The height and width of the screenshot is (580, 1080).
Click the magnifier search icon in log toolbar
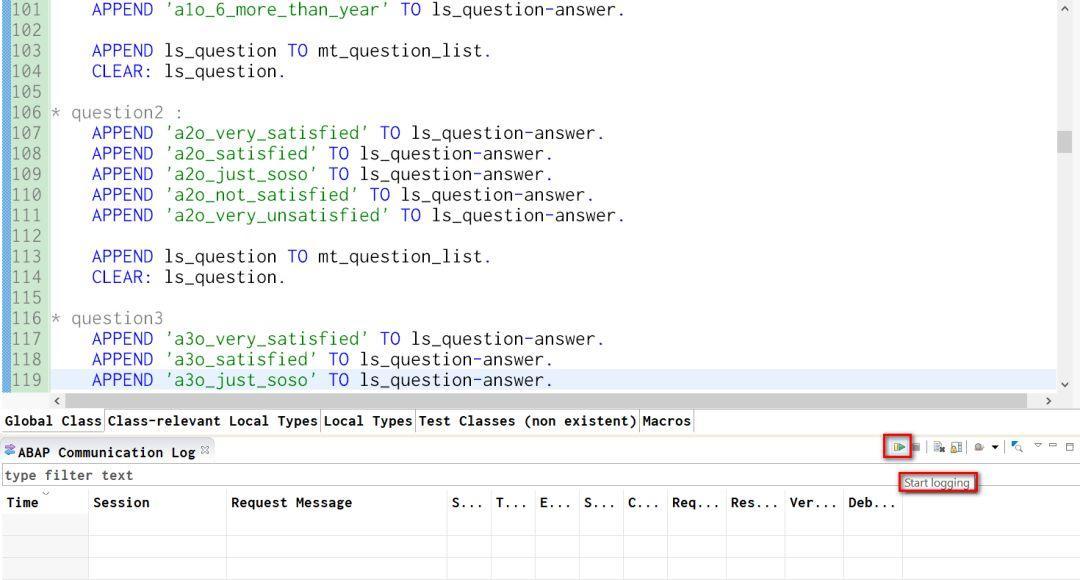pos(1017,447)
